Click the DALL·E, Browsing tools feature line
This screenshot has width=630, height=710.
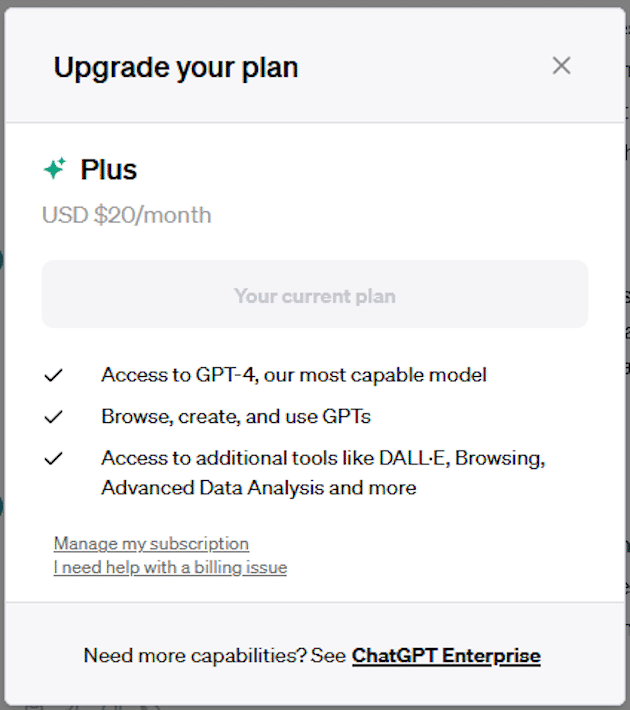[322, 458]
